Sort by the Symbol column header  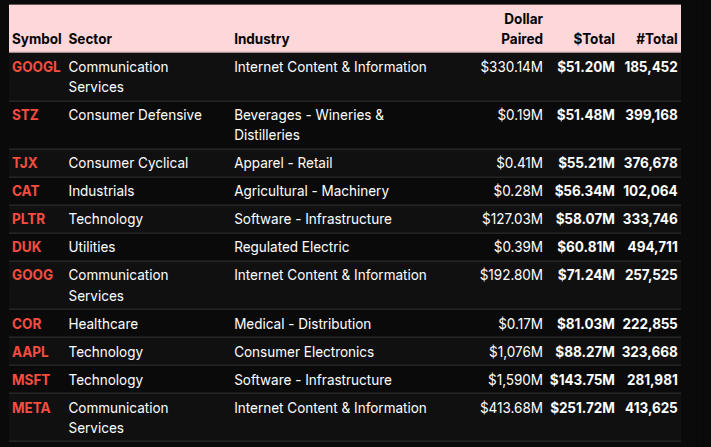[x=36, y=39]
